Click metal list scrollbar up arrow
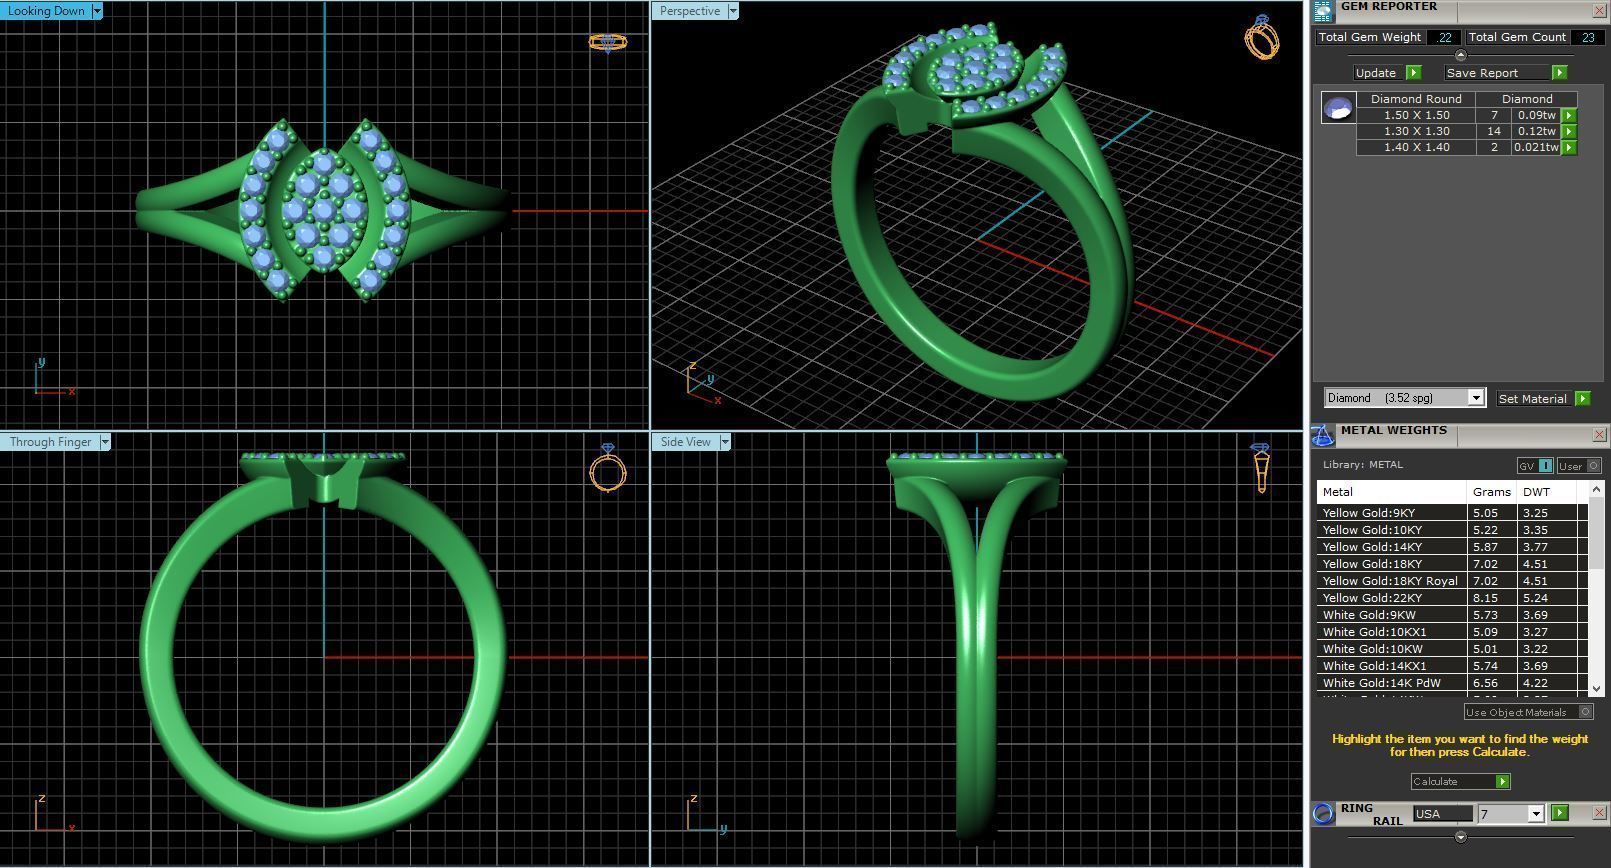The width and height of the screenshot is (1611, 868). (1596, 489)
